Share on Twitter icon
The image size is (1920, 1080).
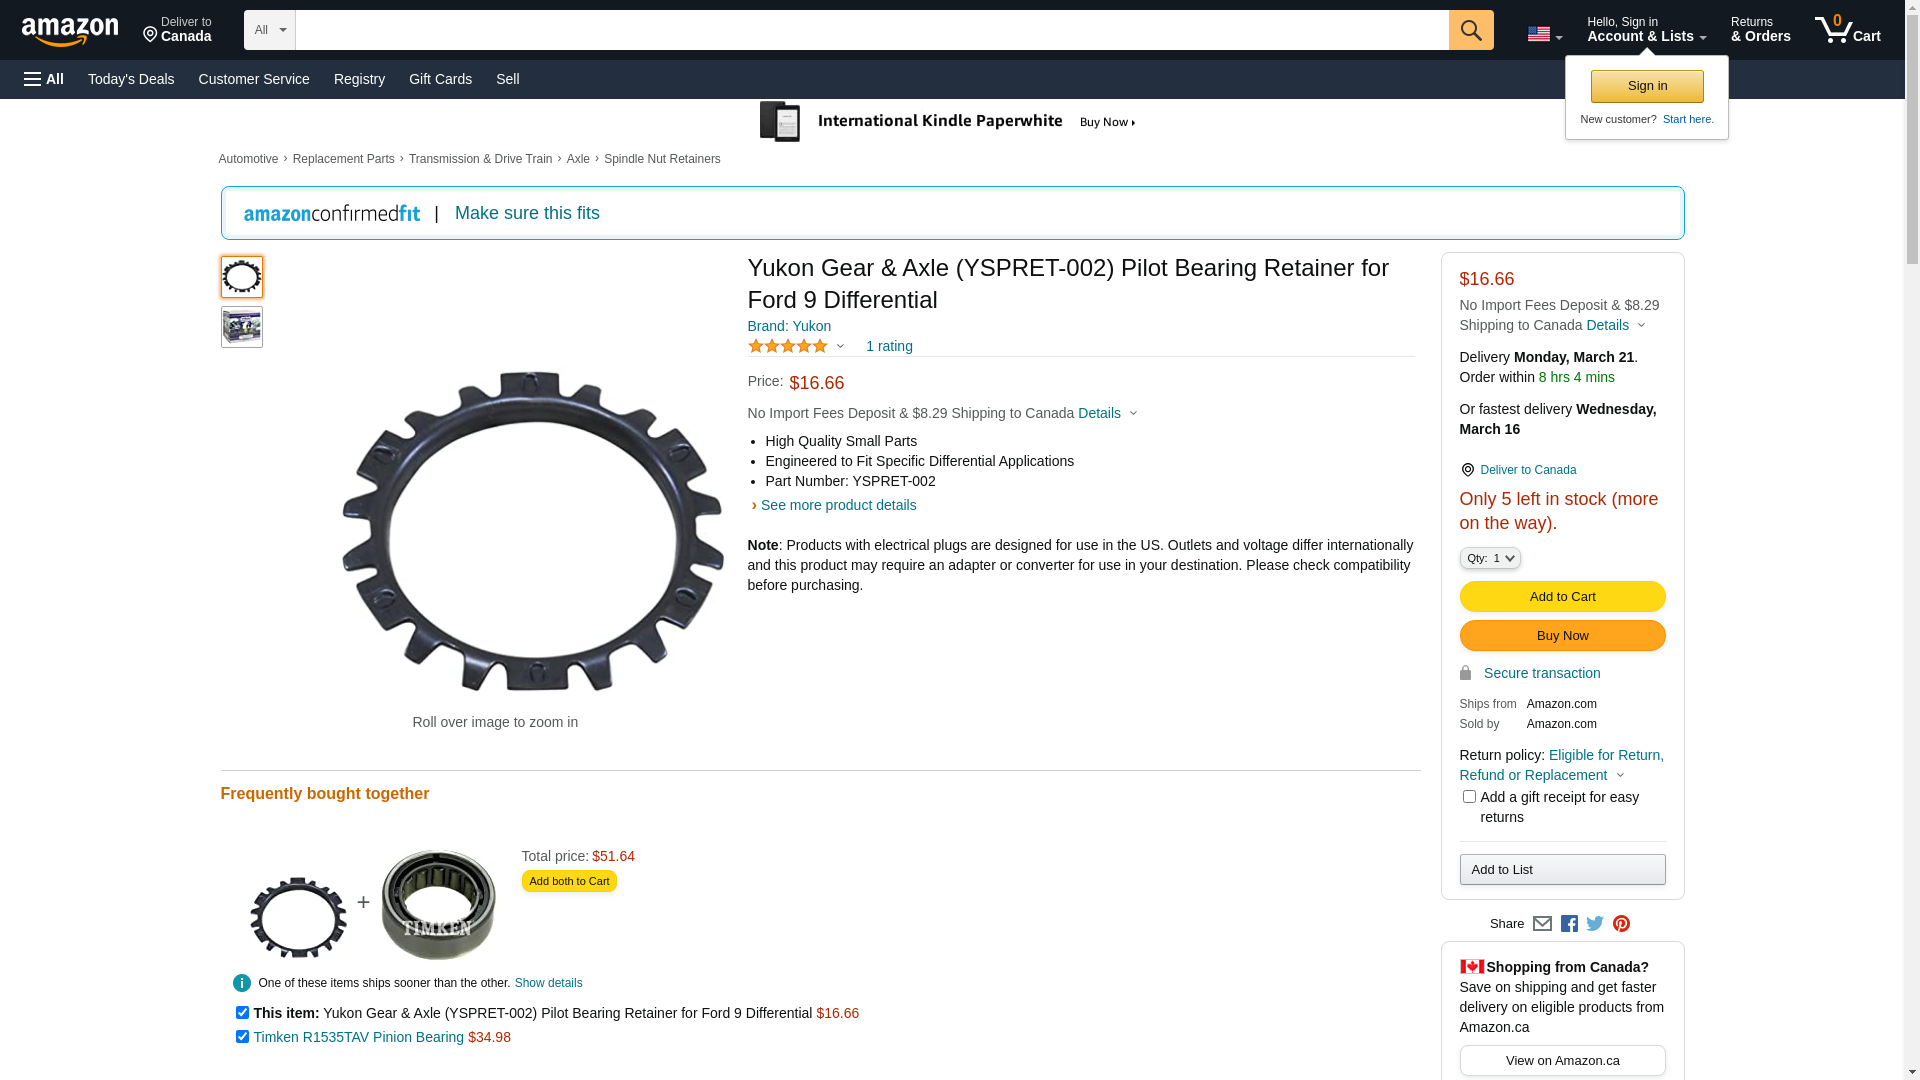[x=1595, y=924]
